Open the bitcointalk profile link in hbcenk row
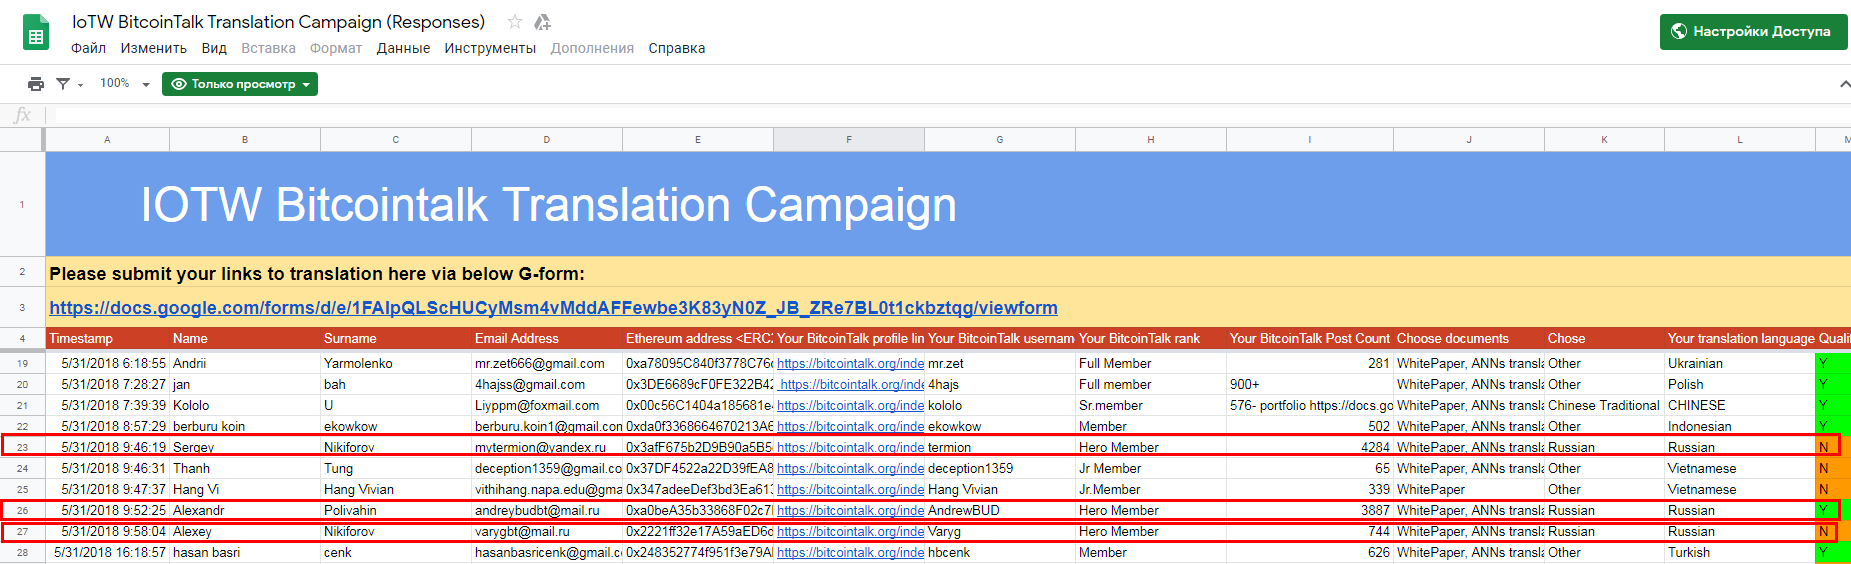 point(850,552)
